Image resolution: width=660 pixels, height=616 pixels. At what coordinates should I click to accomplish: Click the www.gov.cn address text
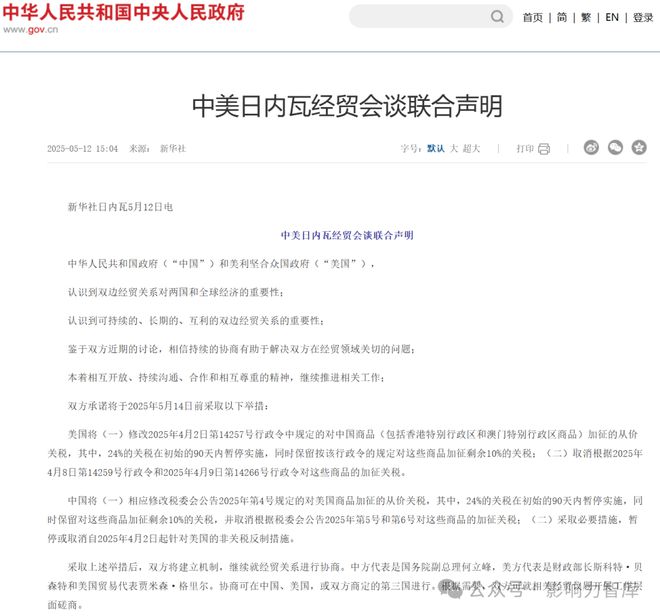pos(30,29)
